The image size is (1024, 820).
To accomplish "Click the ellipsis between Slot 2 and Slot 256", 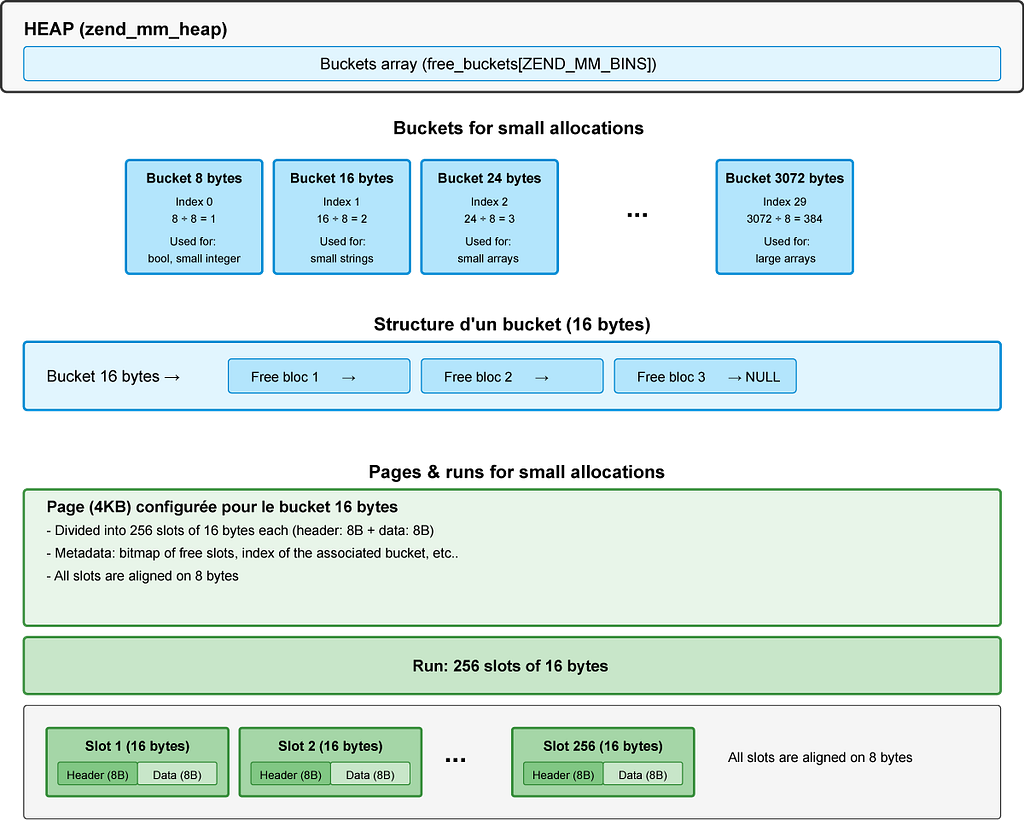I will click(x=455, y=760).
